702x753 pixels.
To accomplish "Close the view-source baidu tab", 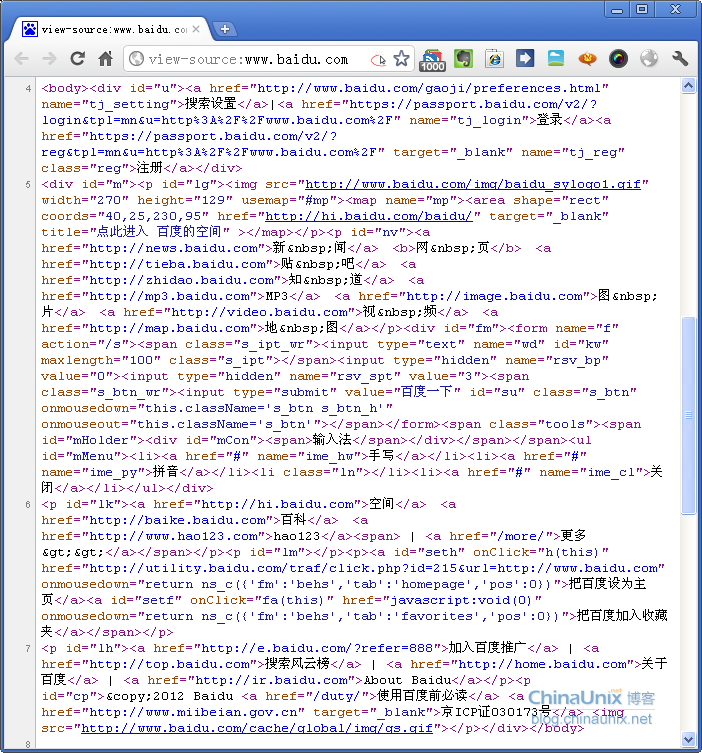I will click(x=196, y=29).
